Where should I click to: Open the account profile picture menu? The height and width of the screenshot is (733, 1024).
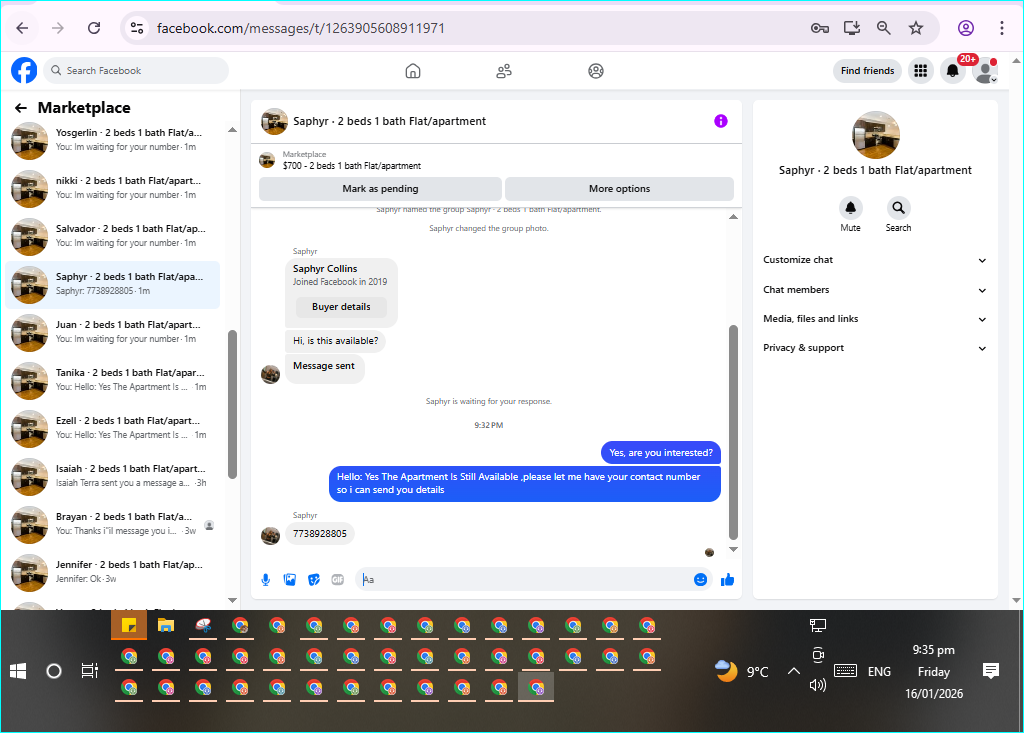point(985,71)
